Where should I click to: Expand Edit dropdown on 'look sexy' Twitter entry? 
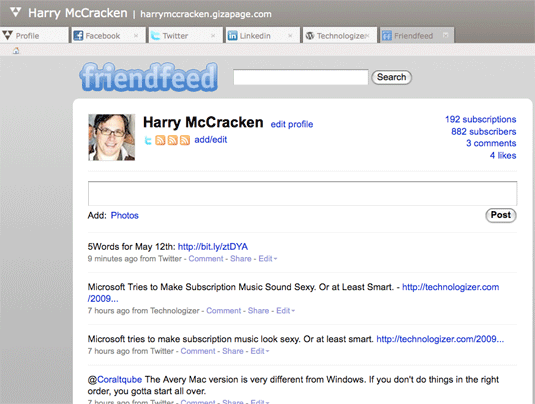(260, 351)
